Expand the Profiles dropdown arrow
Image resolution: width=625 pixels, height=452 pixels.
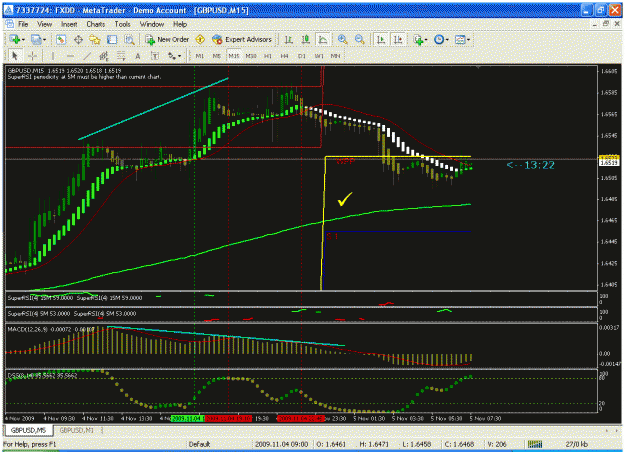[x=44, y=39]
